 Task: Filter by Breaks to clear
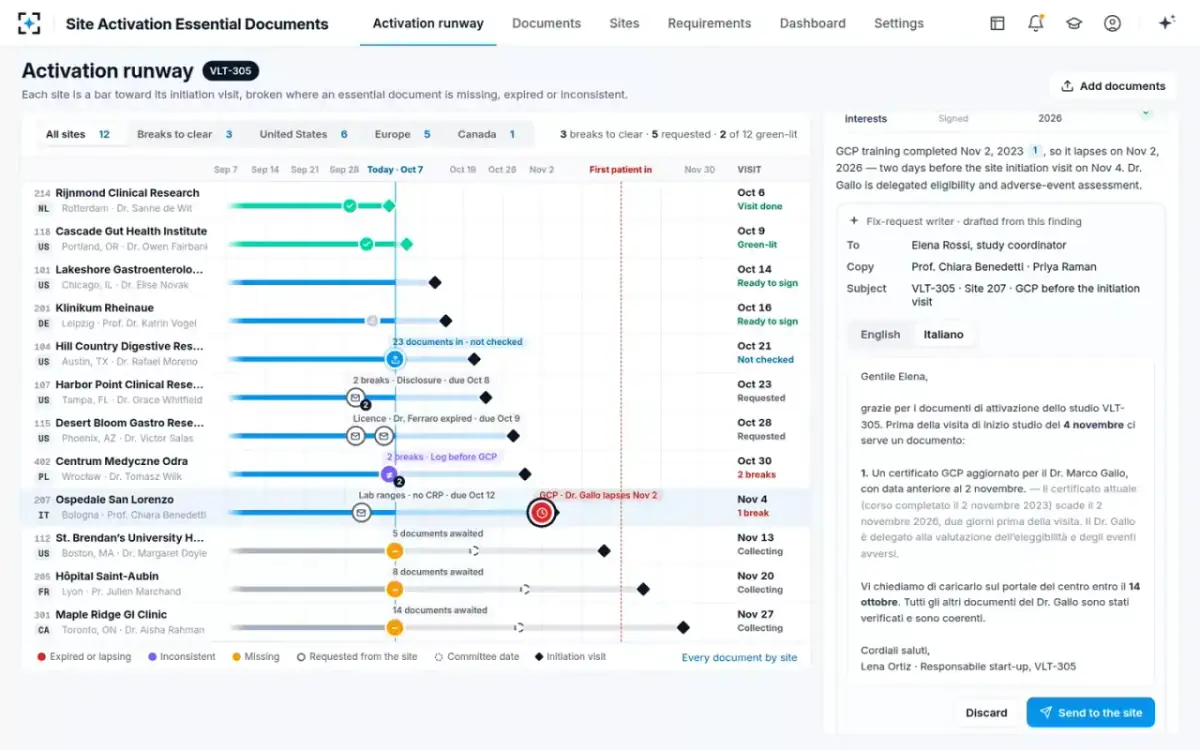[x=185, y=134]
